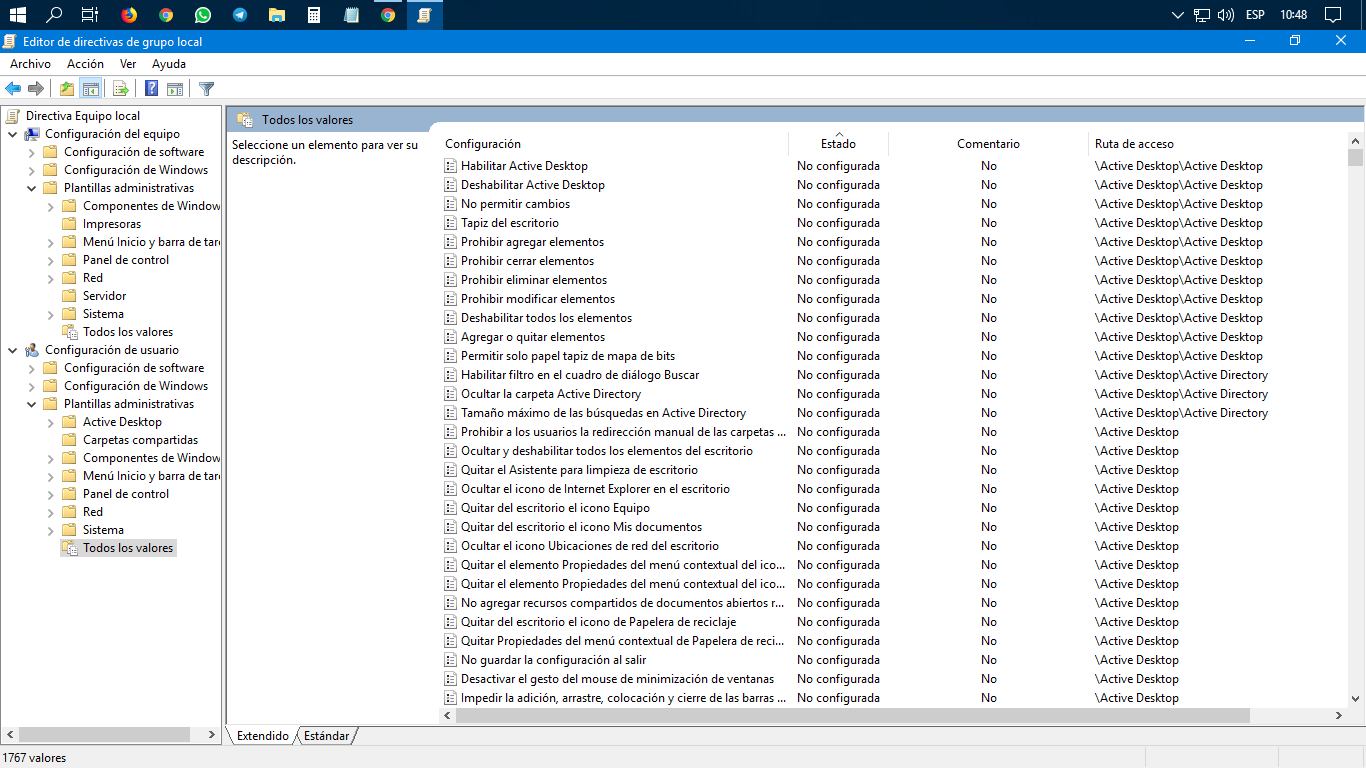Open the 'Acción' menu

click(x=85, y=64)
